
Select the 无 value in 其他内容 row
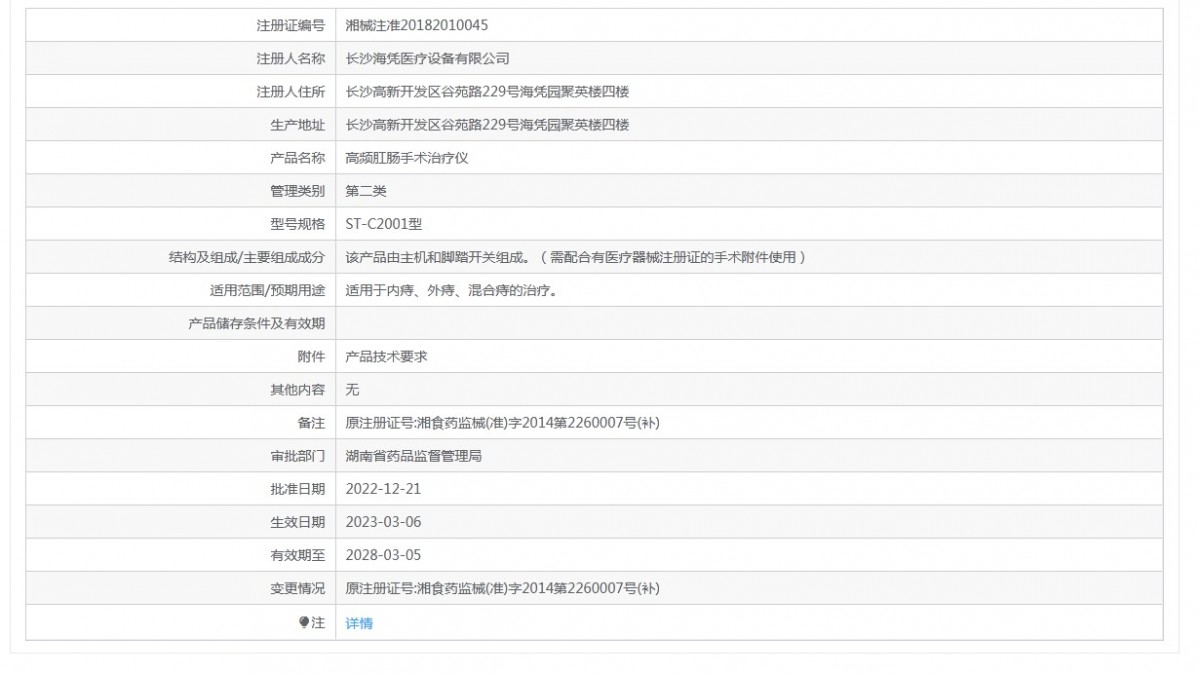[352, 389]
